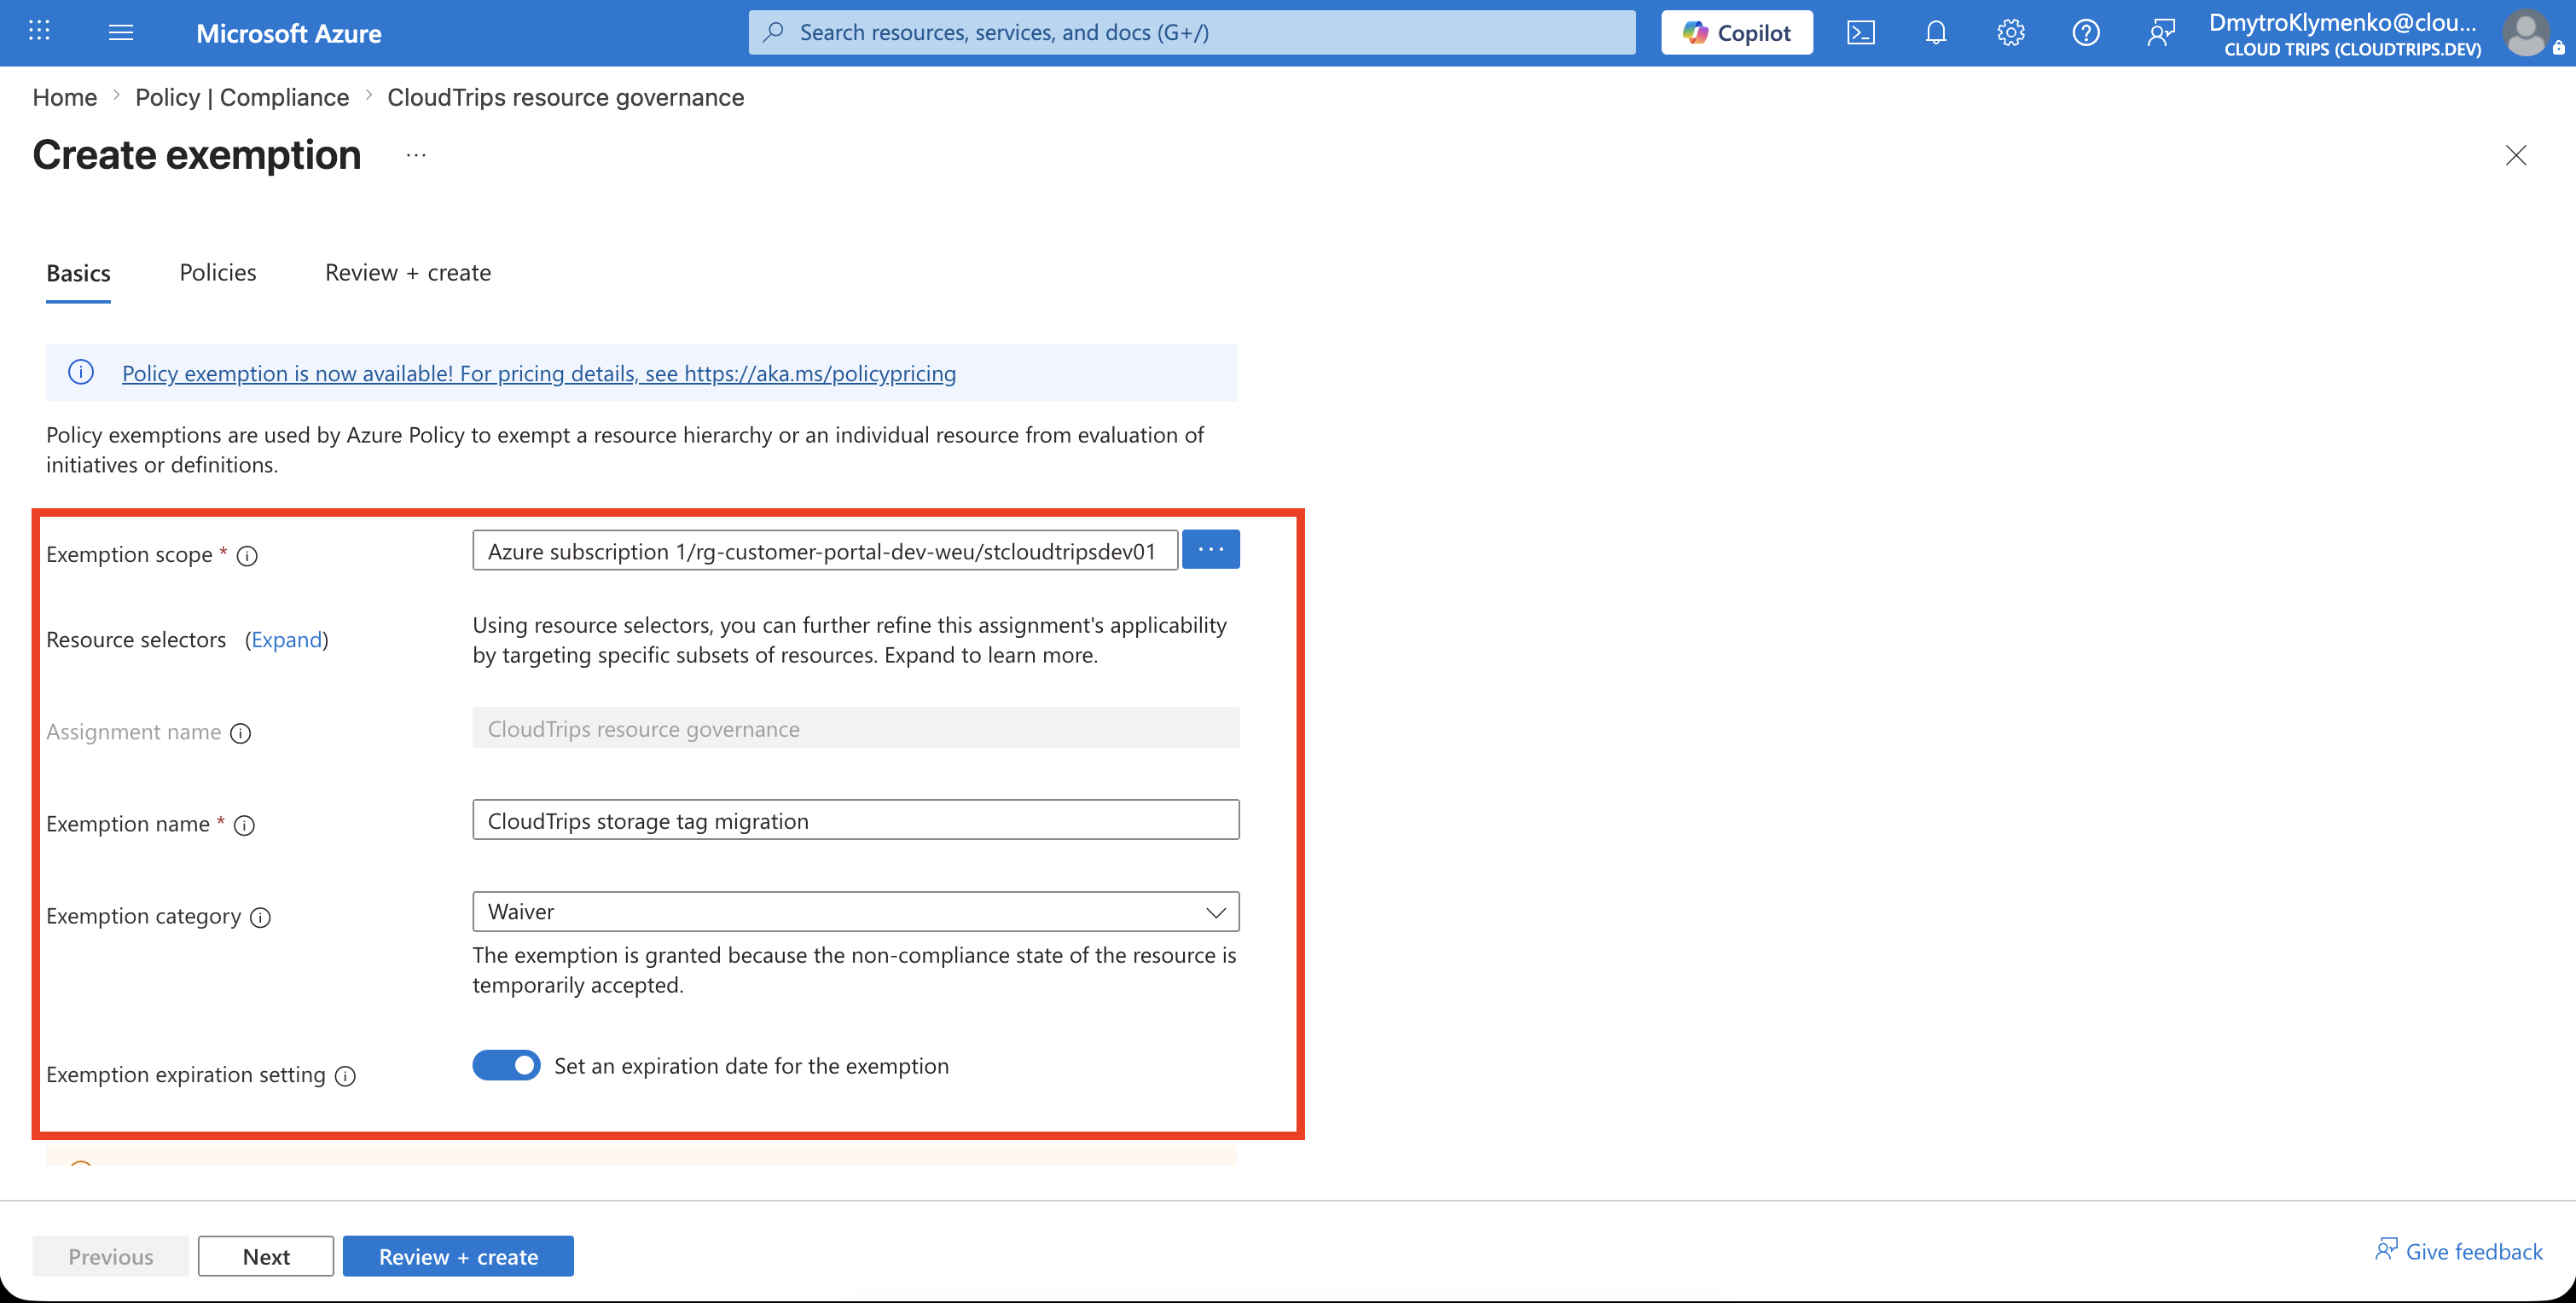The image size is (2576, 1303).
Task: Open the Exemption category Waiver dropdown
Action: 856,912
